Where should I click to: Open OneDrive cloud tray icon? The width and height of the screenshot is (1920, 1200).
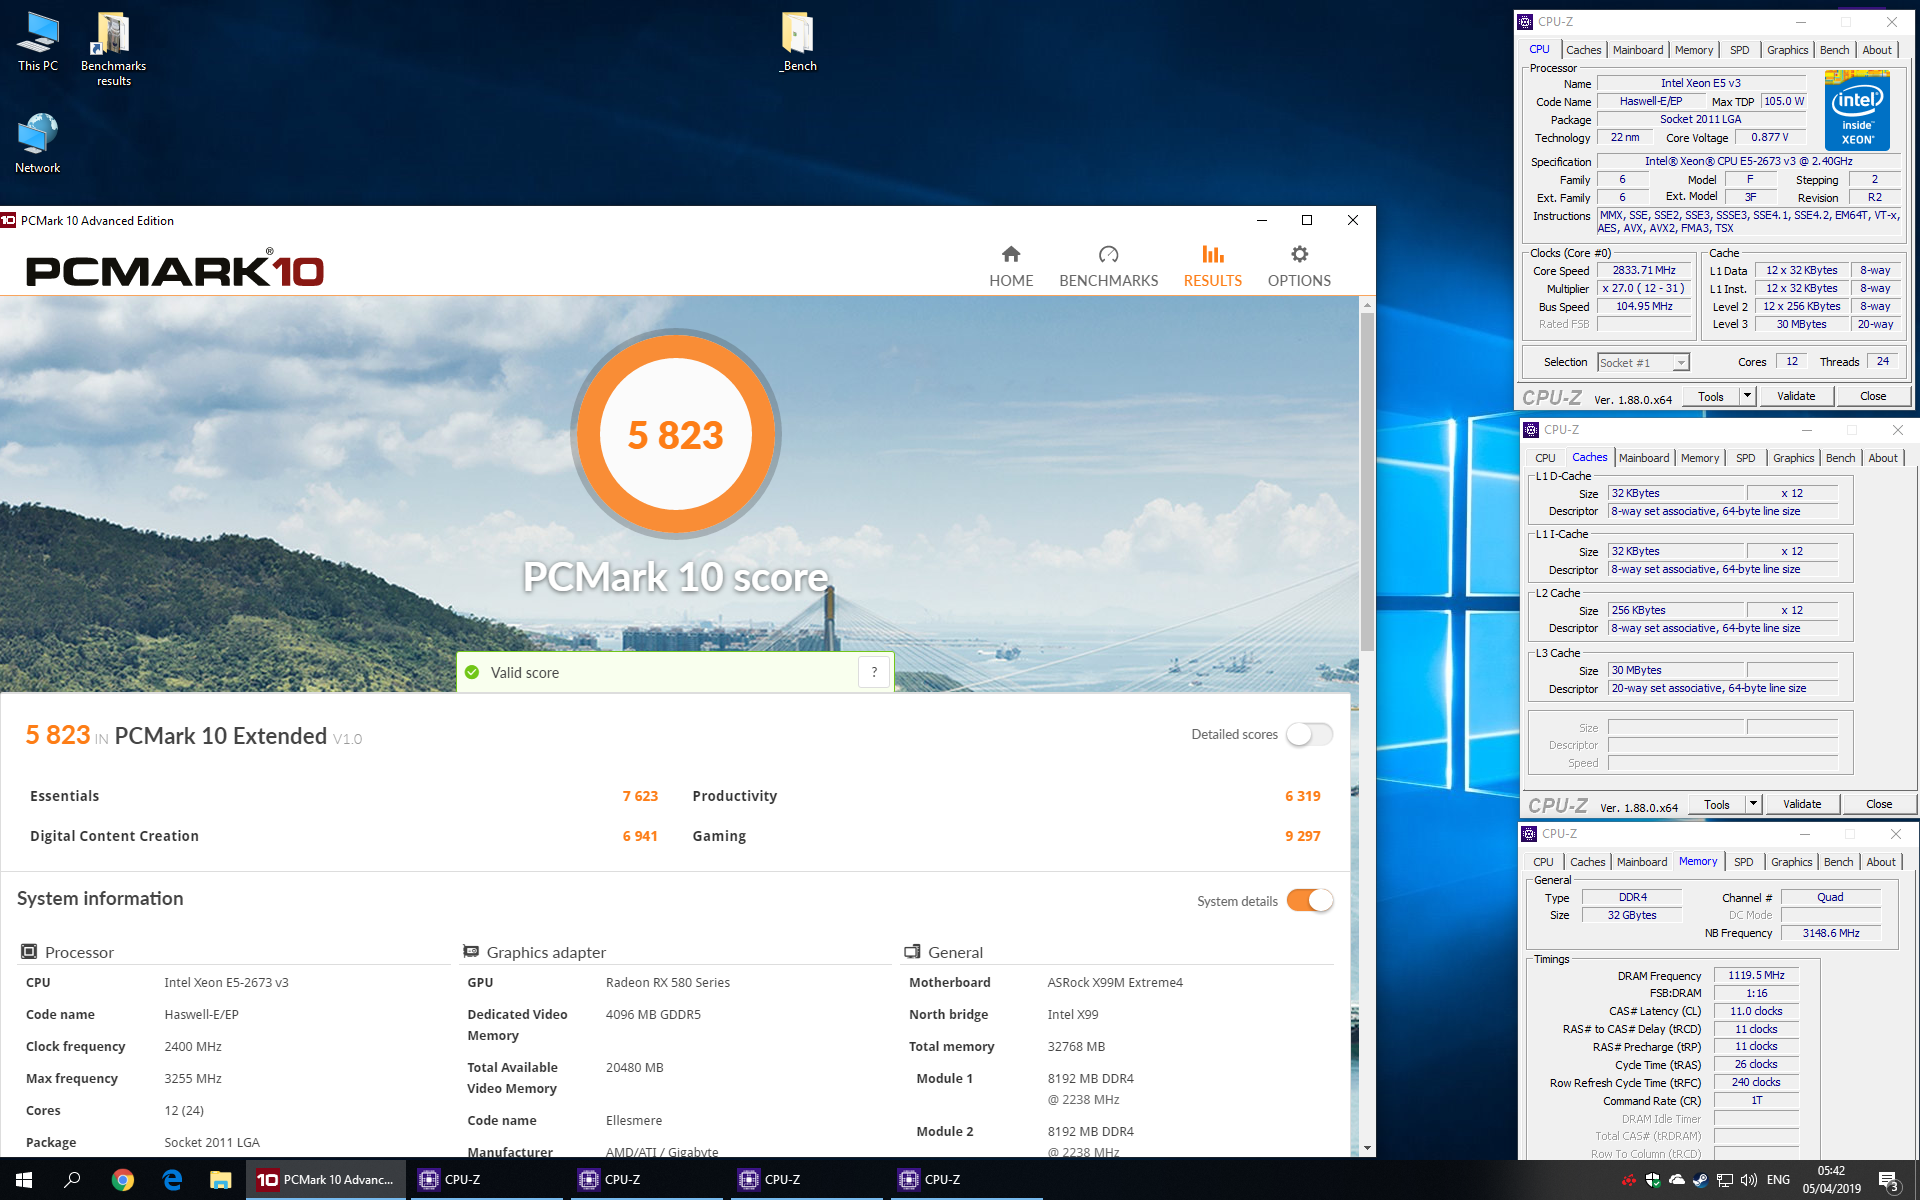(1676, 1180)
